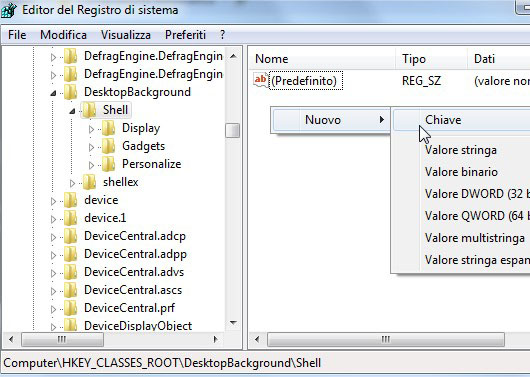Click the Gadgets folder icon
The width and height of the screenshot is (530, 377).
109,146
